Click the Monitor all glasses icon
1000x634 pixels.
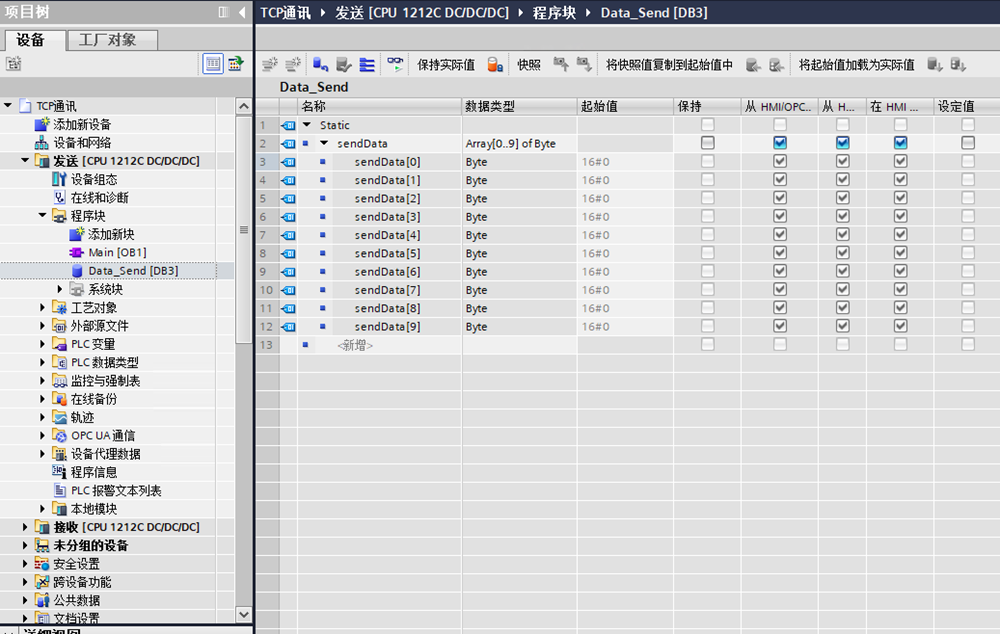coord(396,65)
